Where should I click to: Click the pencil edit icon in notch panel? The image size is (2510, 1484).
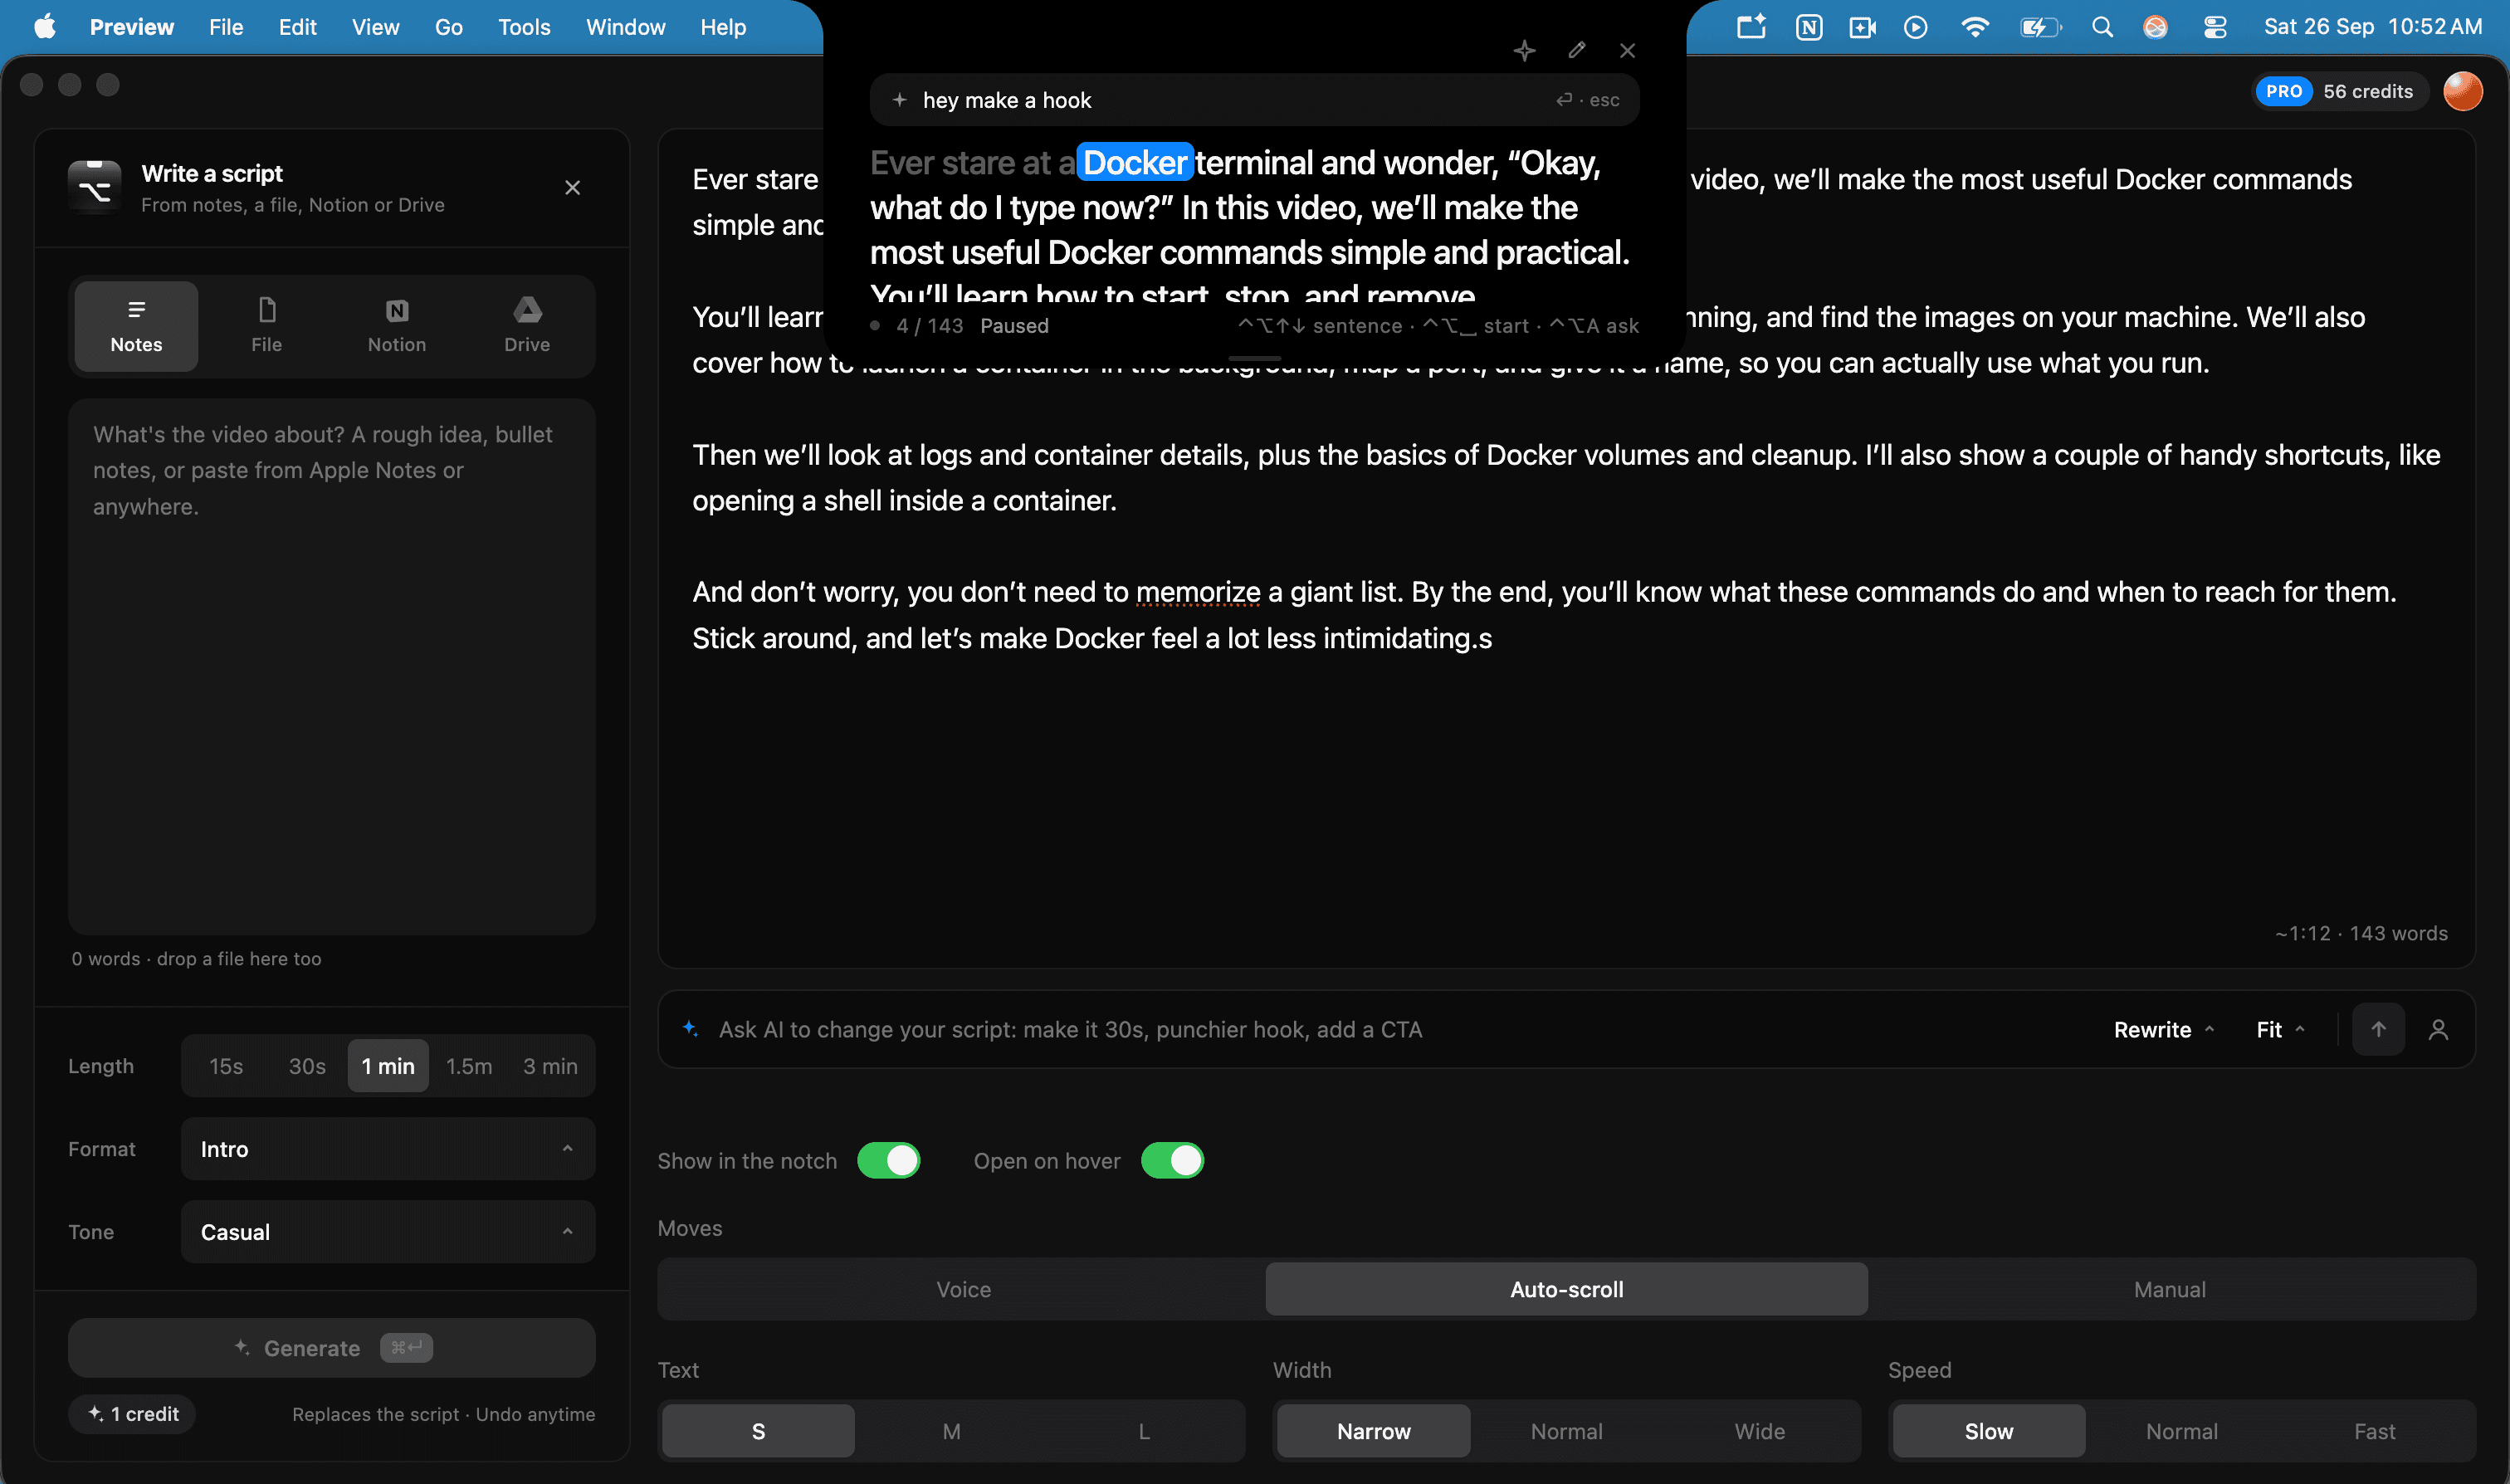pos(1577,50)
